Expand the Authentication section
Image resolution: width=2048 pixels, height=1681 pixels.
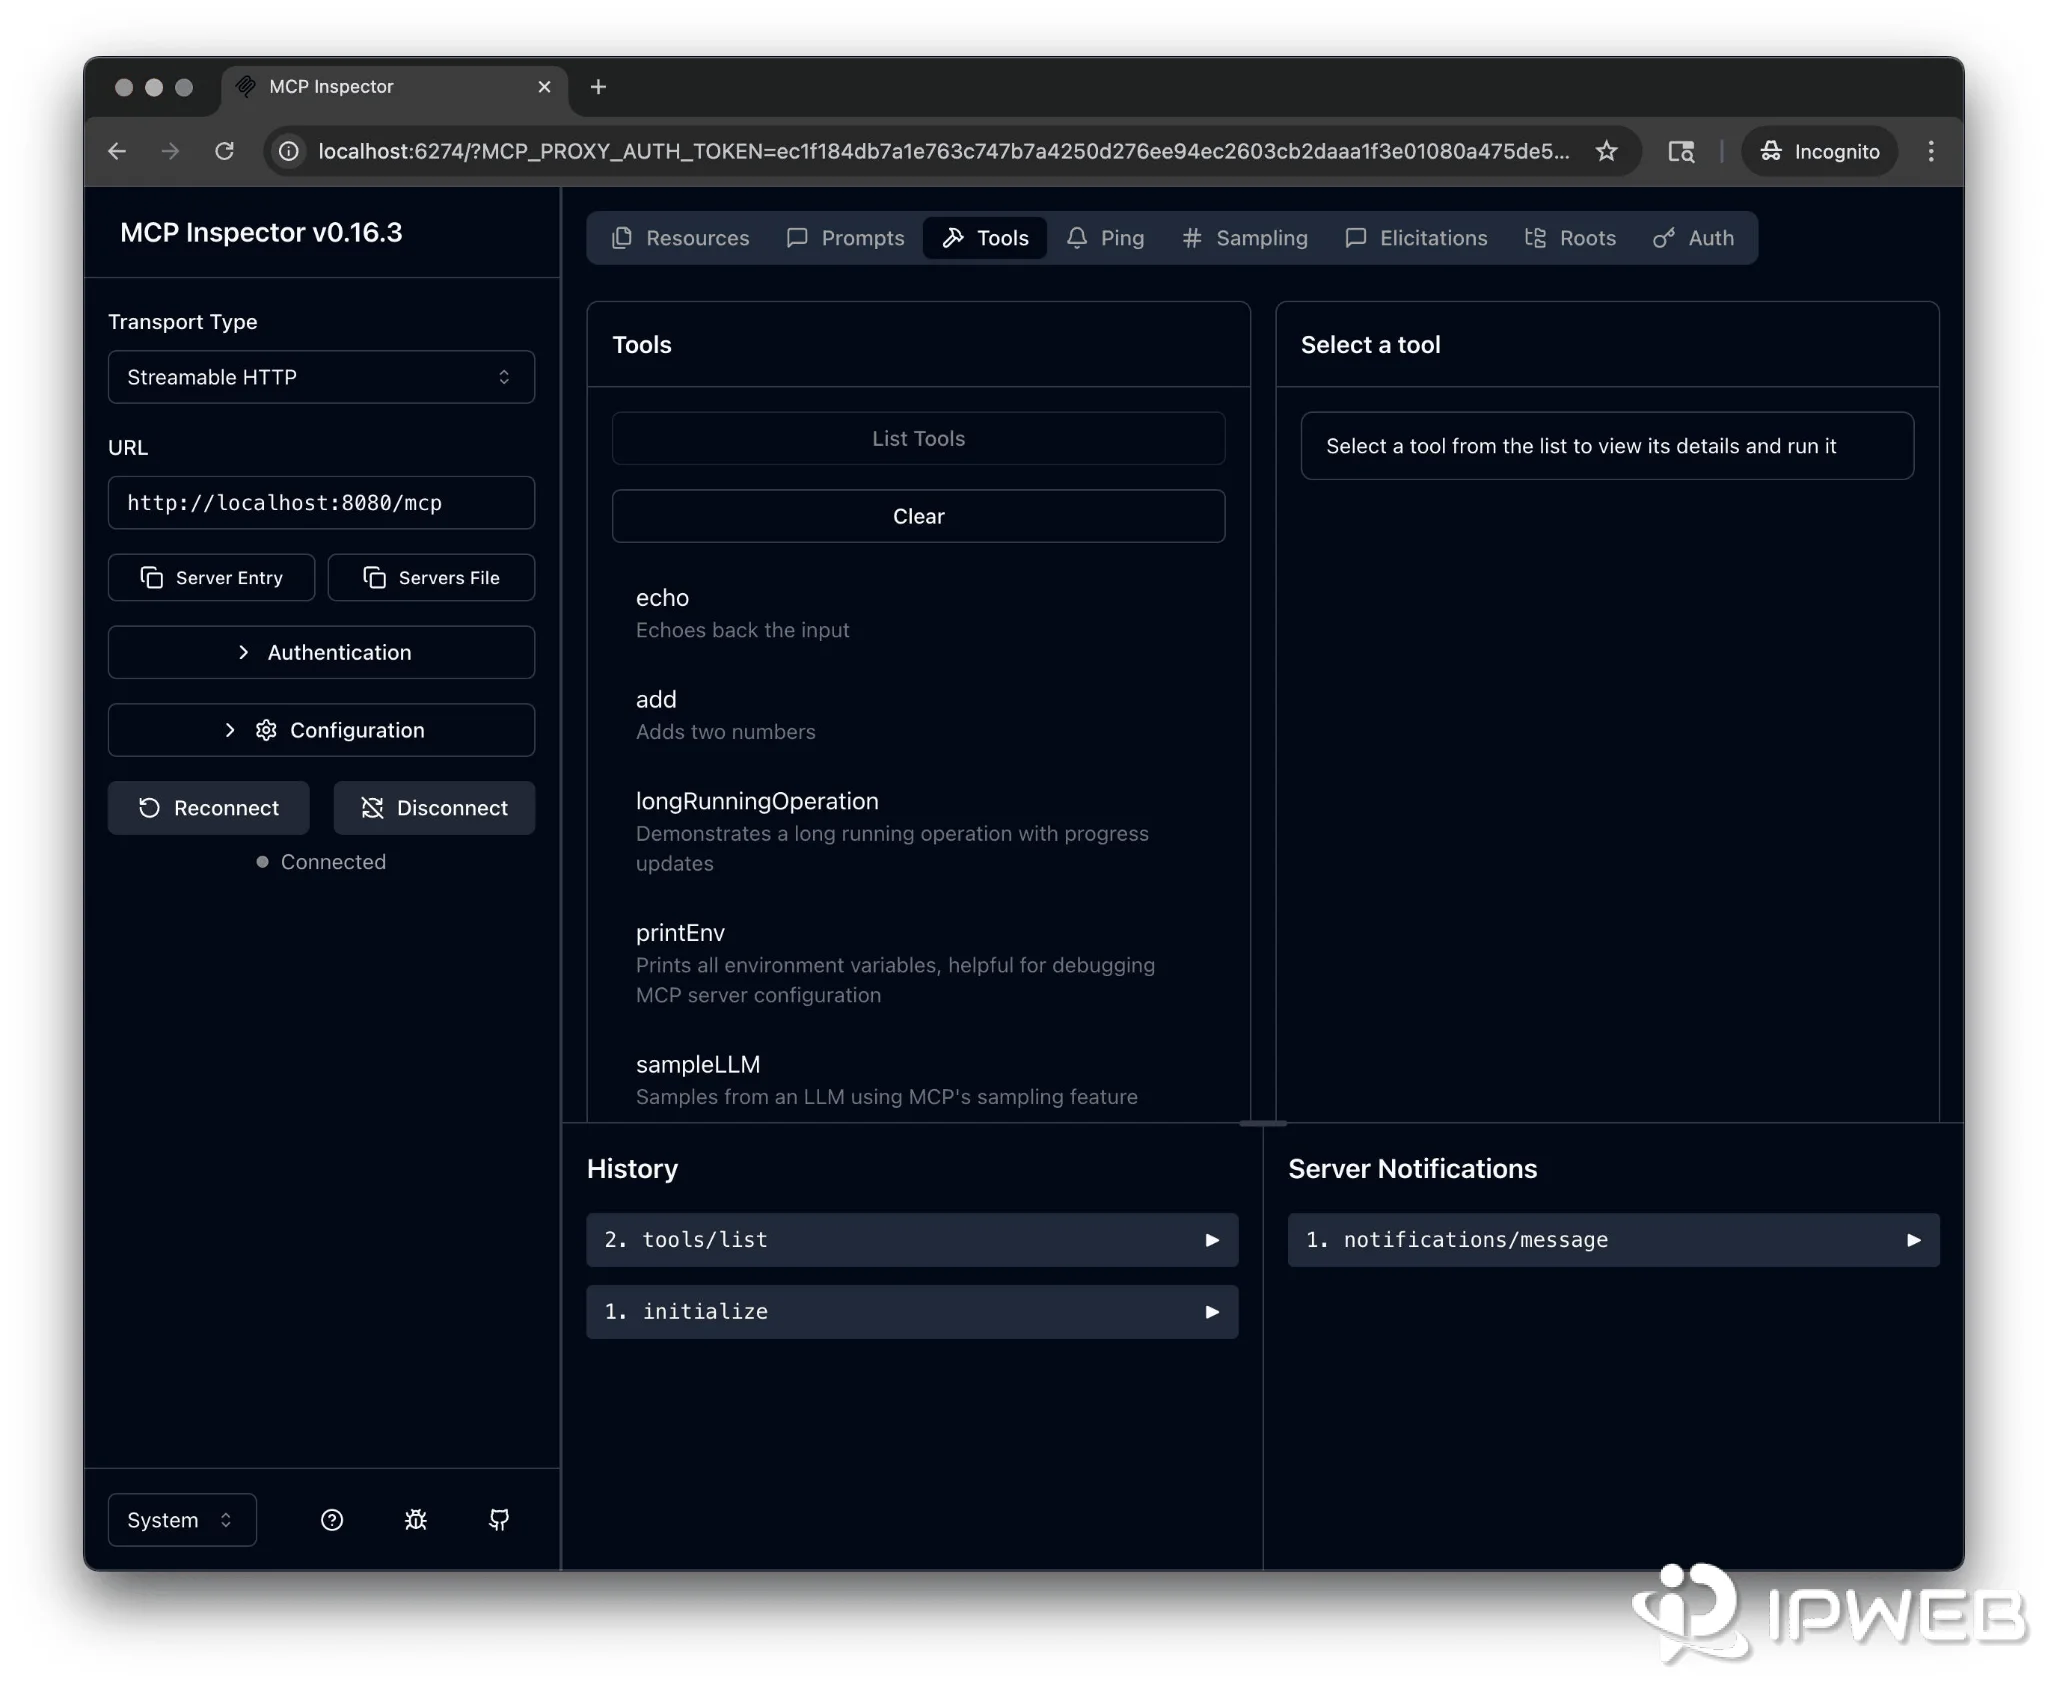(x=321, y=652)
